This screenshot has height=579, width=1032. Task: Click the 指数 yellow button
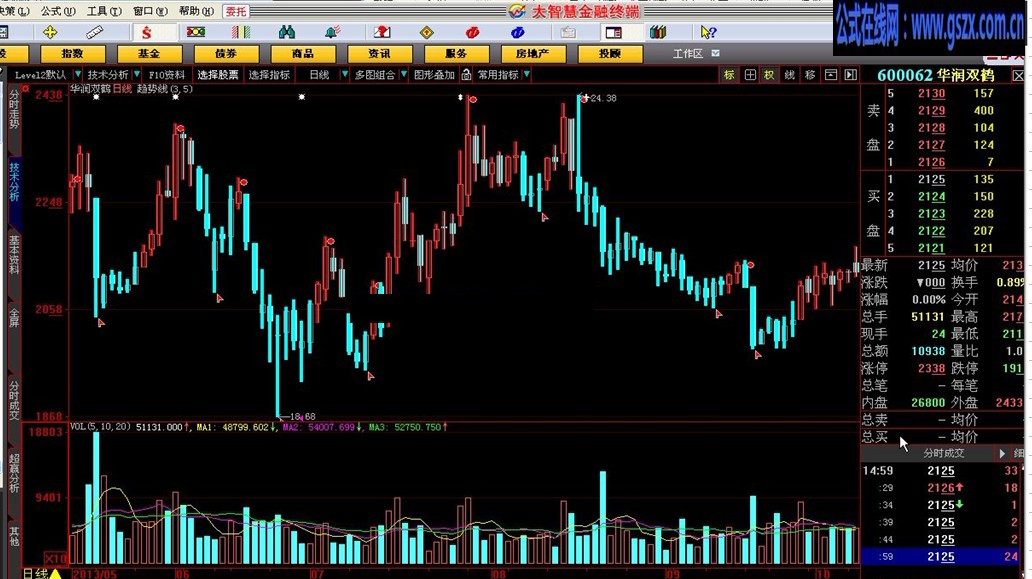pos(72,53)
